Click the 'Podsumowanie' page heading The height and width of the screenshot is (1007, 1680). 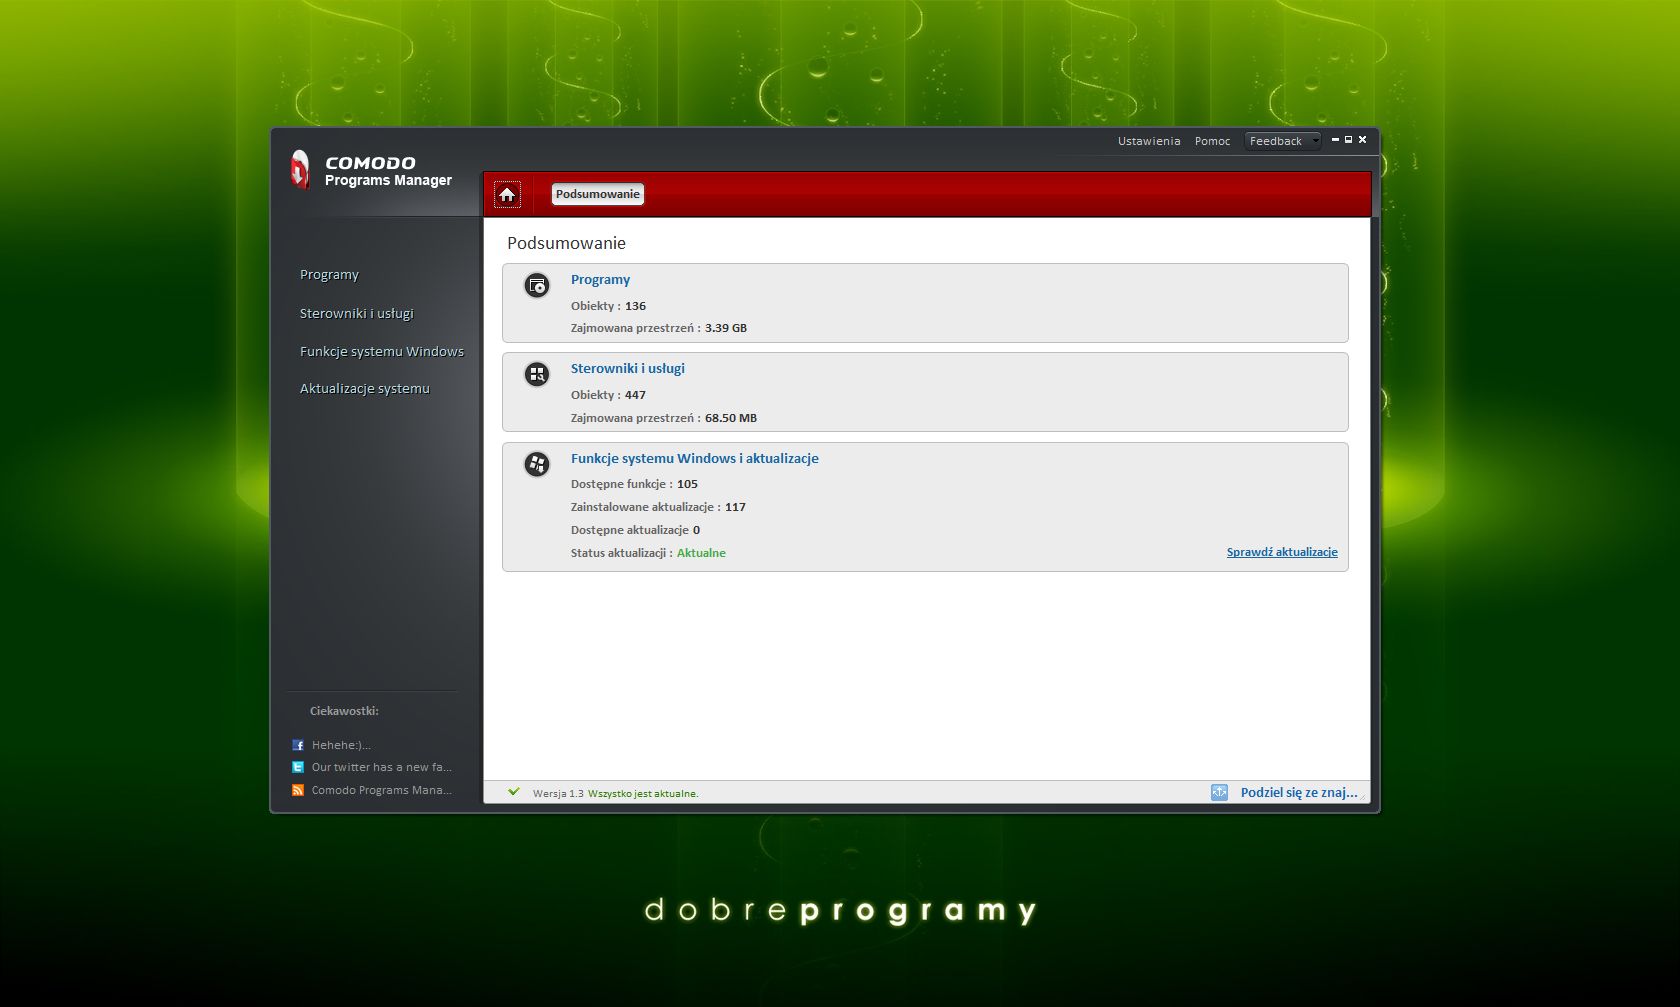pyautogui.click(x=566, y=243)
